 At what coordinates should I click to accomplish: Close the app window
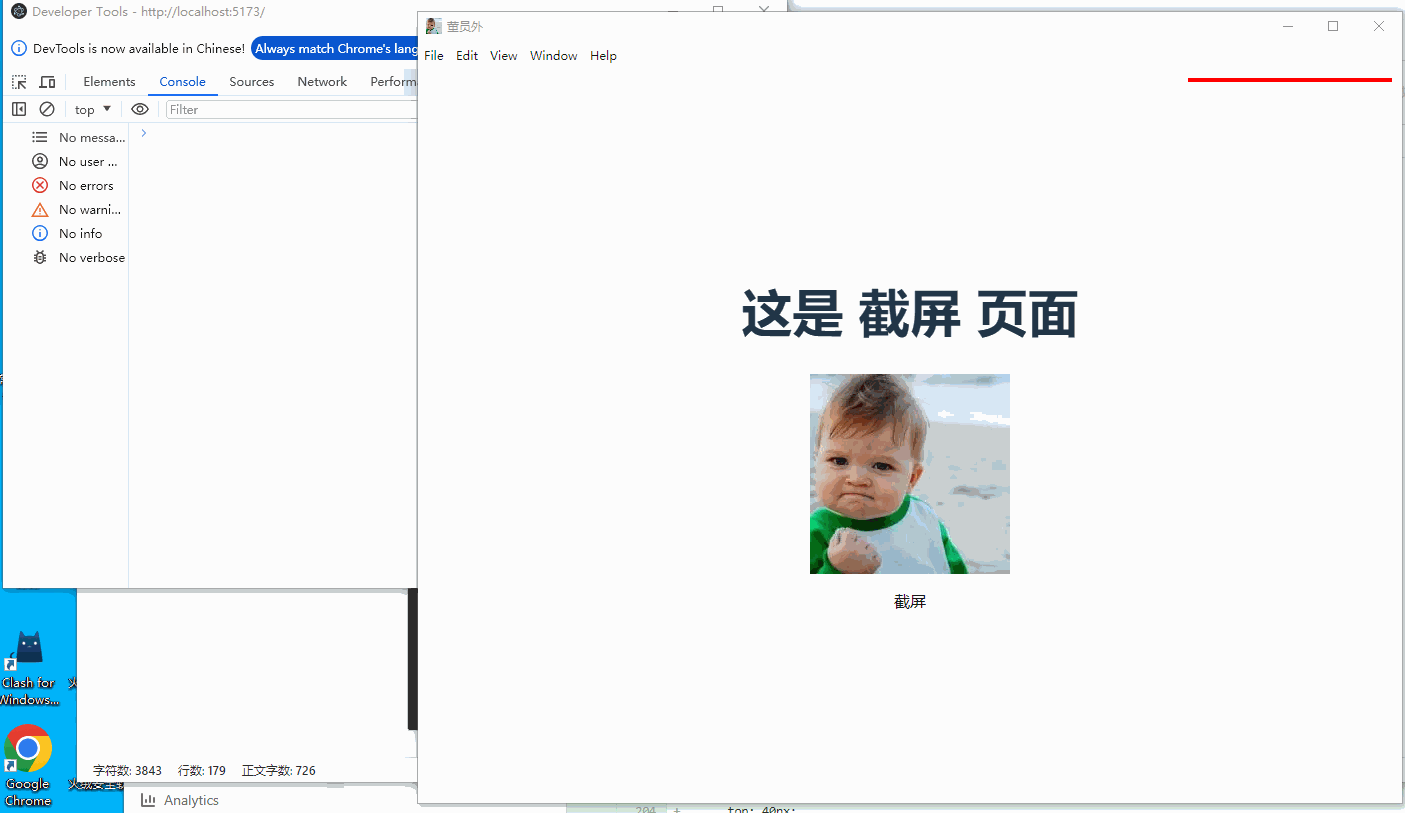point(1379,26)
